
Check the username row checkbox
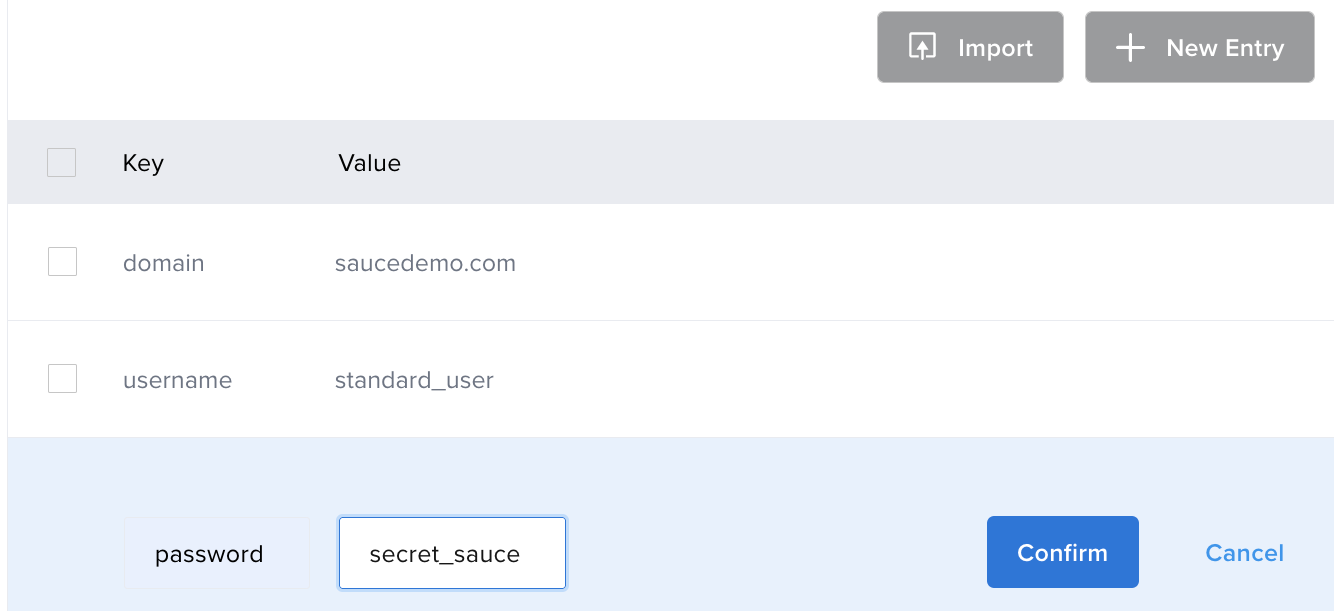62,379
